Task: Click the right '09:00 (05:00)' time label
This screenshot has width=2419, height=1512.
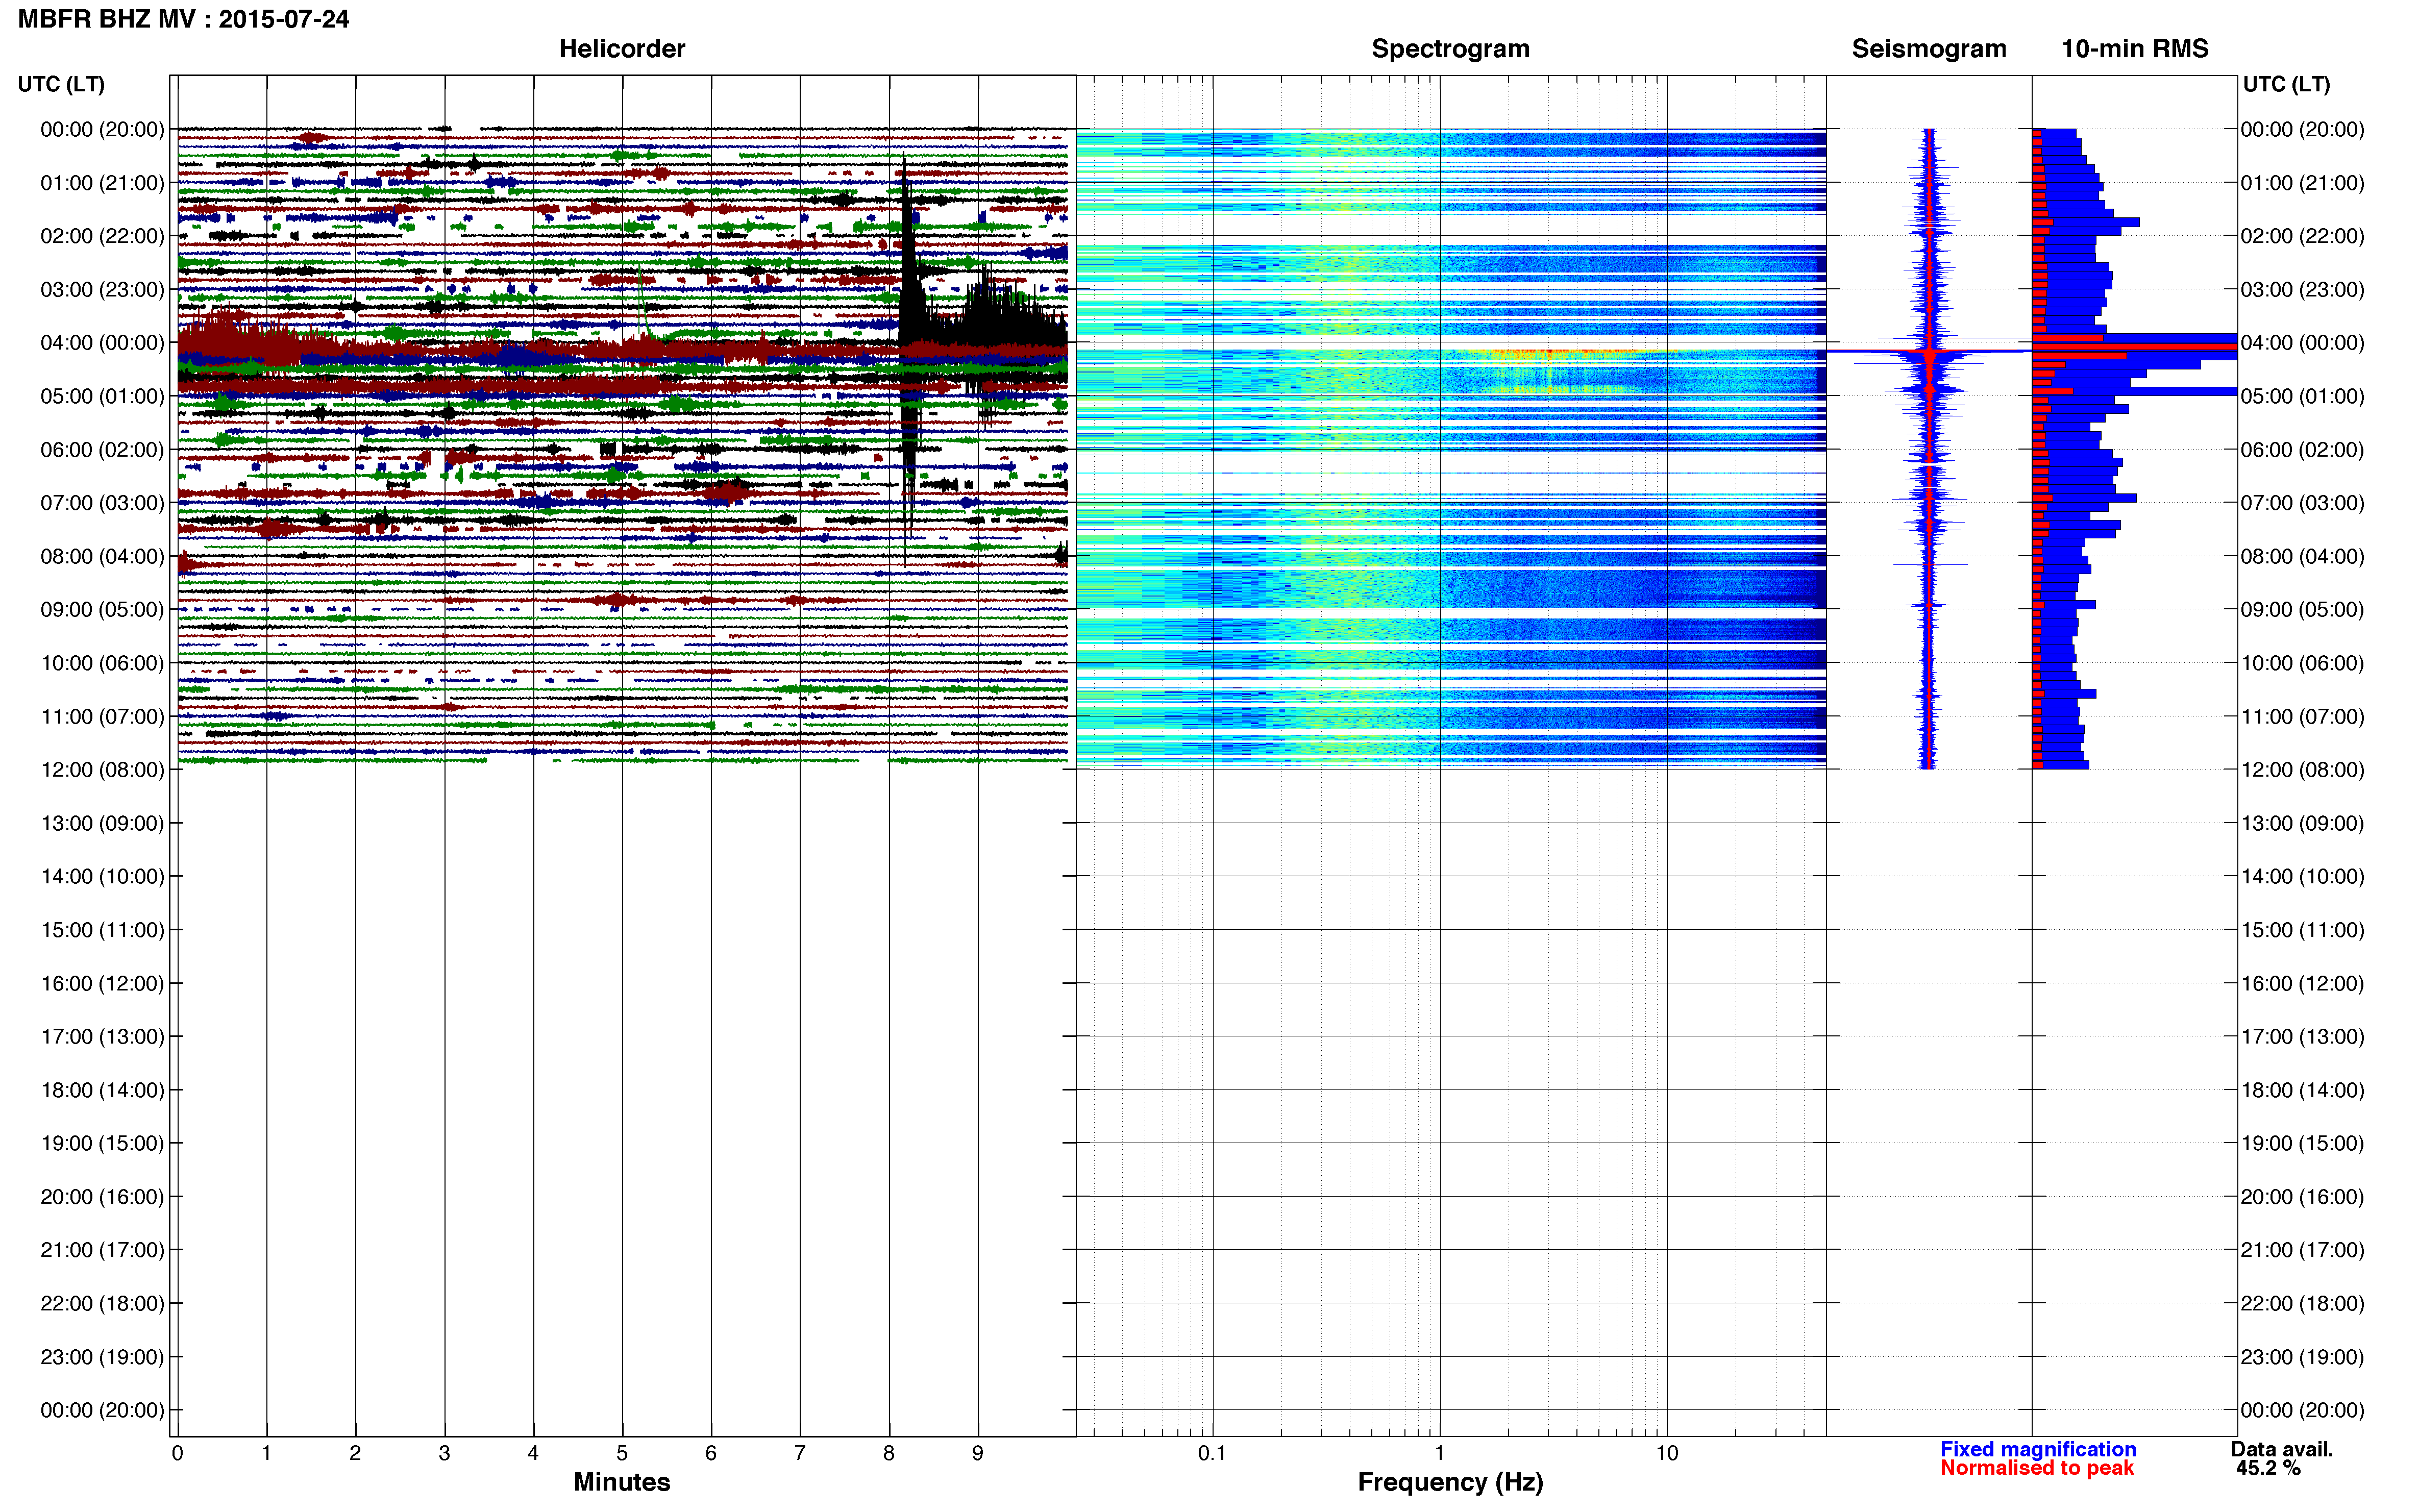Action: (2302, 609)
